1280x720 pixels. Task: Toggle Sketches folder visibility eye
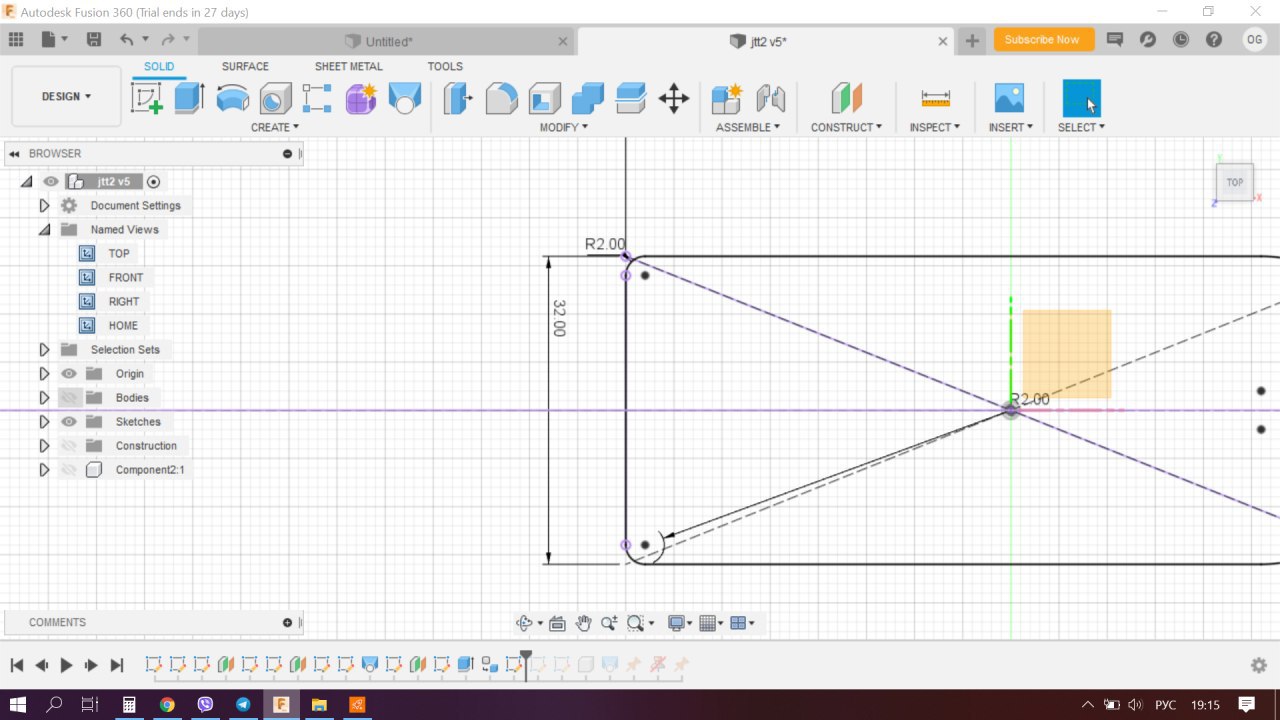tap(69, 422)
